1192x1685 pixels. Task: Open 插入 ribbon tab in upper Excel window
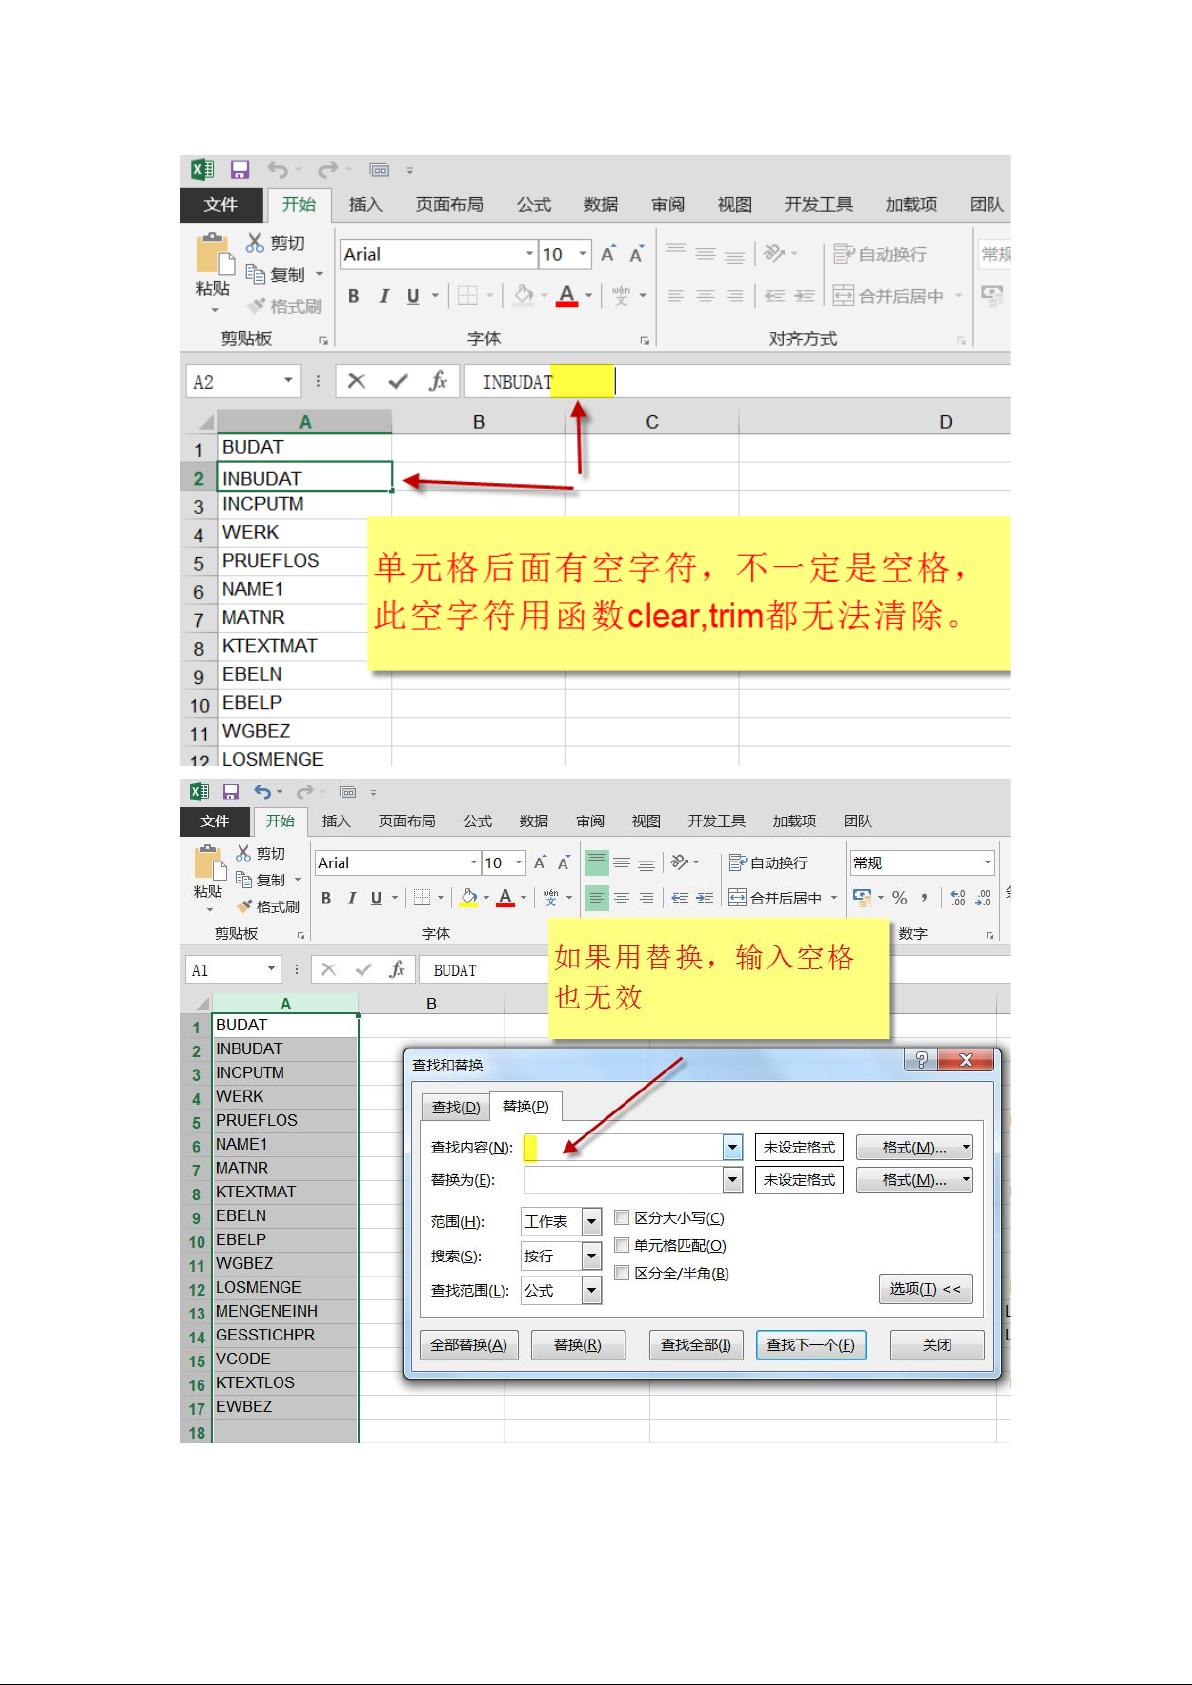(366, 204)
